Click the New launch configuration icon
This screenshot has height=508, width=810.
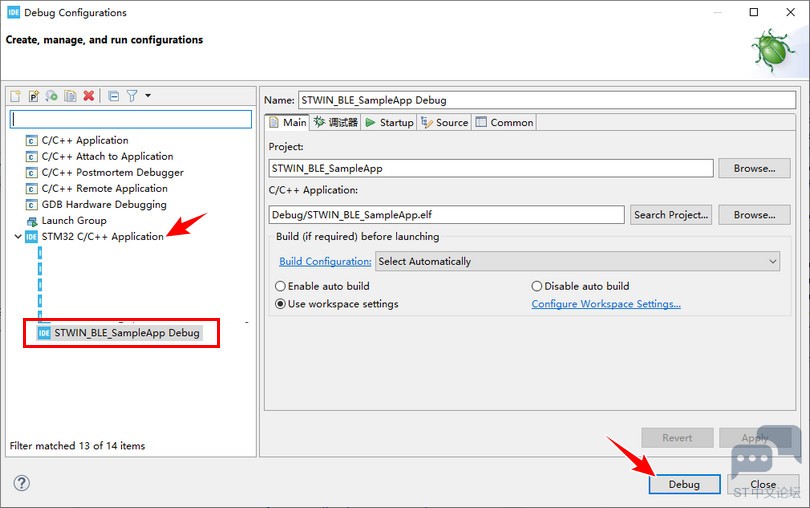(x=16, y=96)
